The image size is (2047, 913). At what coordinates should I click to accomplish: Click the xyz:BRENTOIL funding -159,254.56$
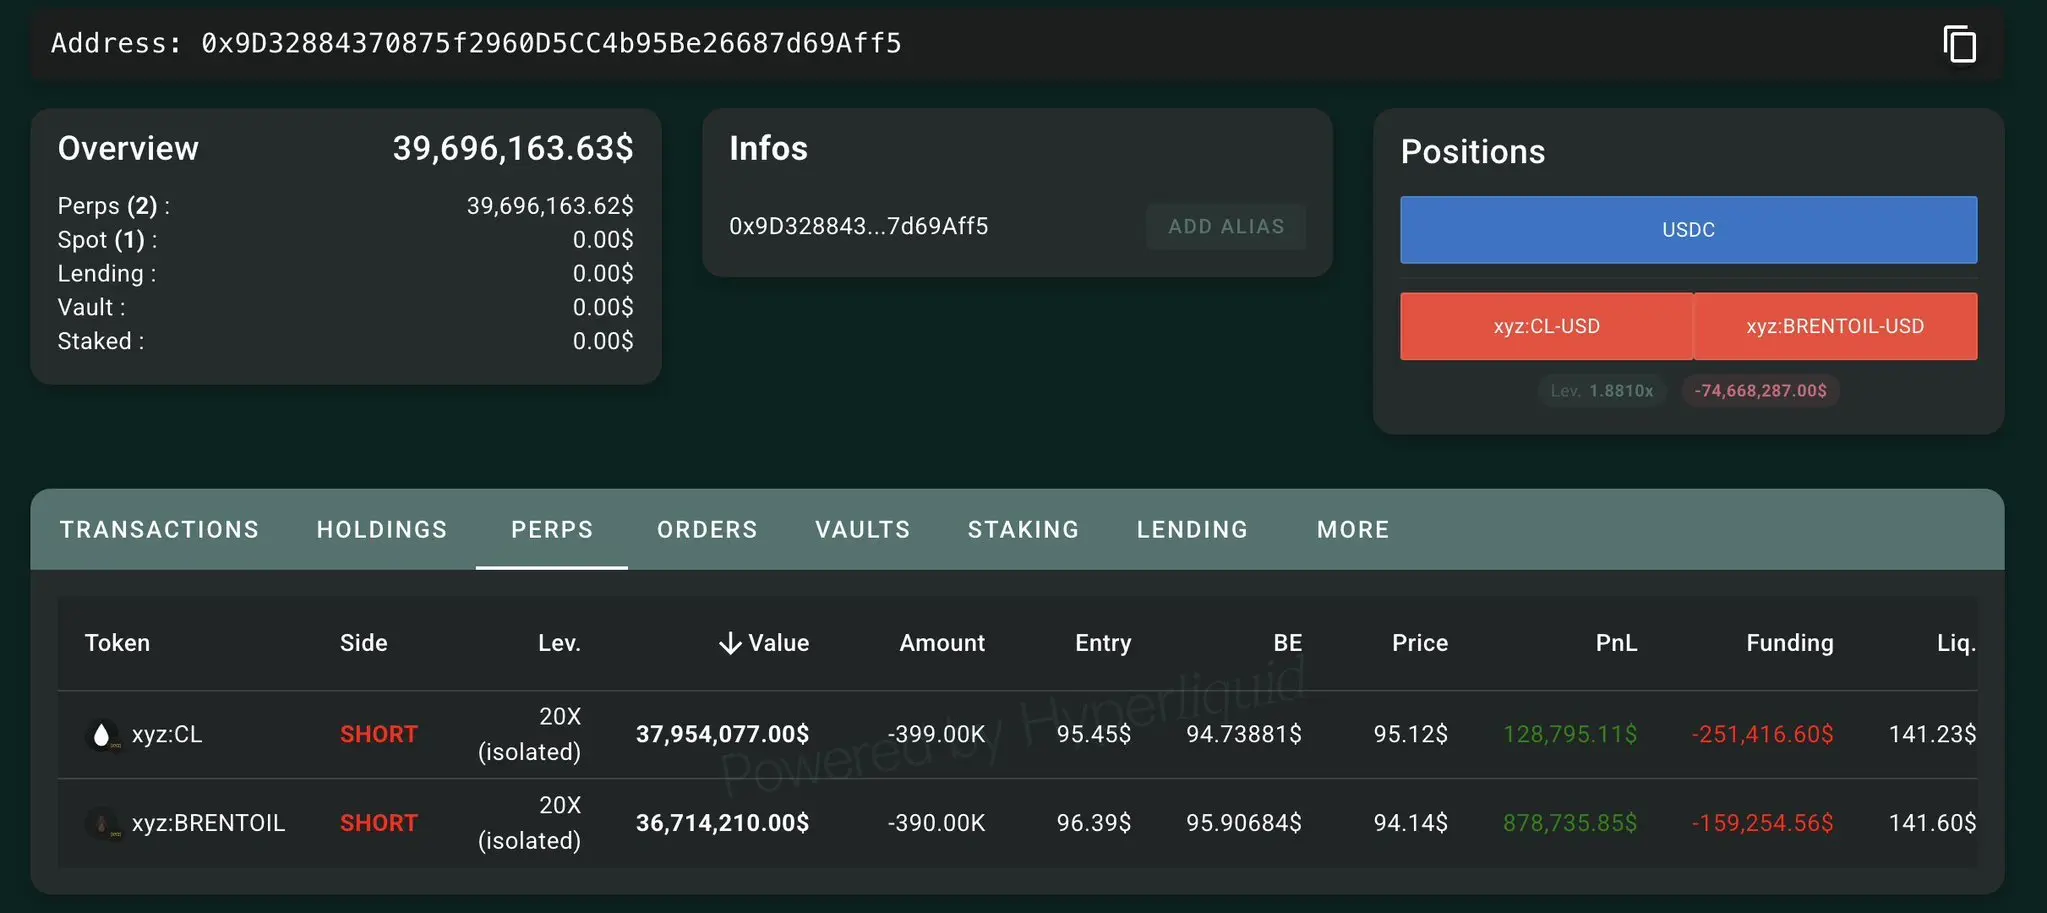click(x=1762, y=824)
